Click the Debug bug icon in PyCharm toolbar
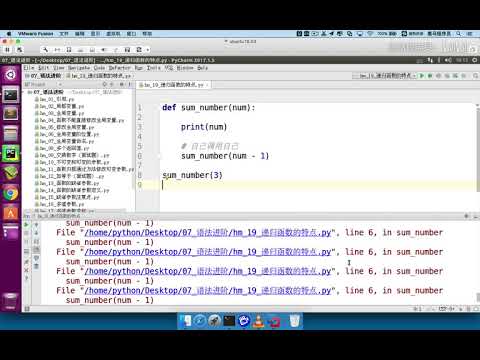The height and width of the screenshot is (360, 480). click(x=430, y=76)
